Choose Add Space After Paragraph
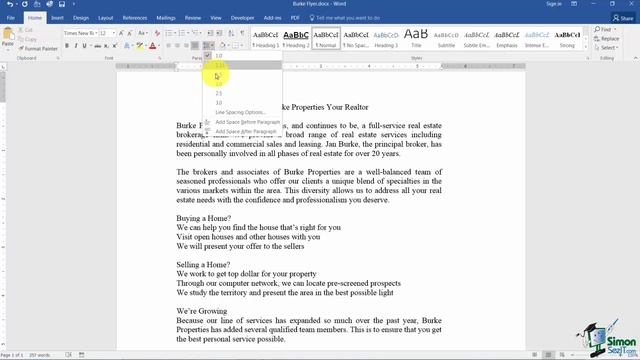 pos(242,131)
